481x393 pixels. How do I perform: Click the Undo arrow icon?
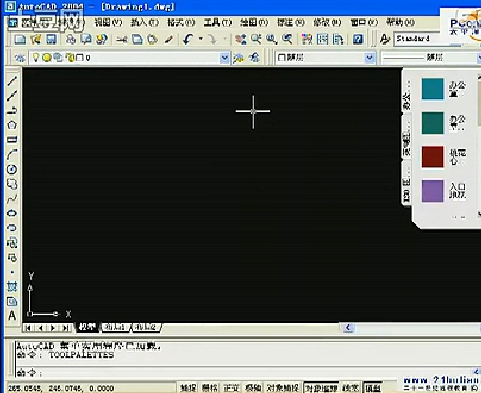click(188, 39)
